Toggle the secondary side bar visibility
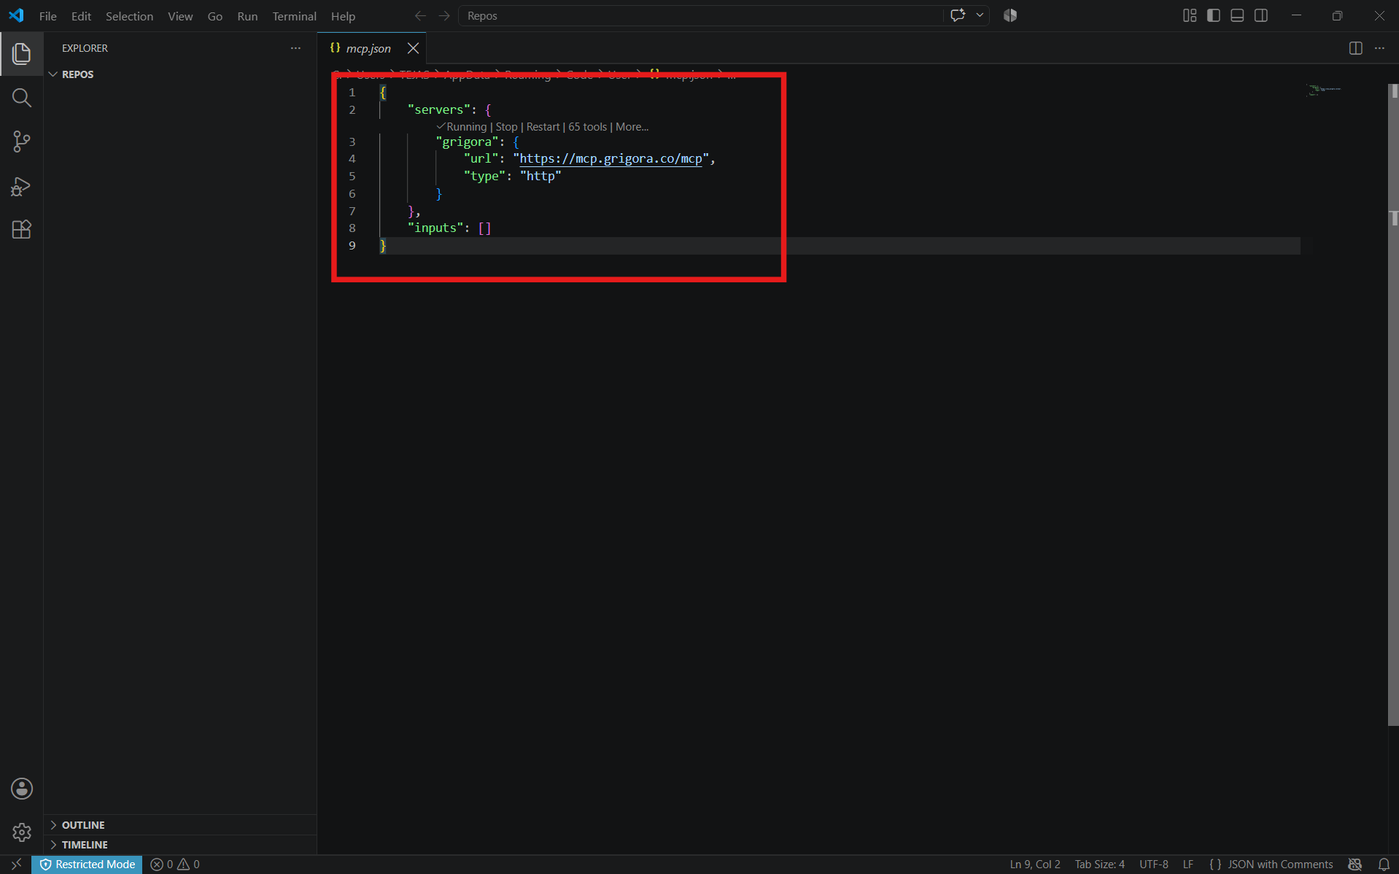 click(x=1261, y=16)
